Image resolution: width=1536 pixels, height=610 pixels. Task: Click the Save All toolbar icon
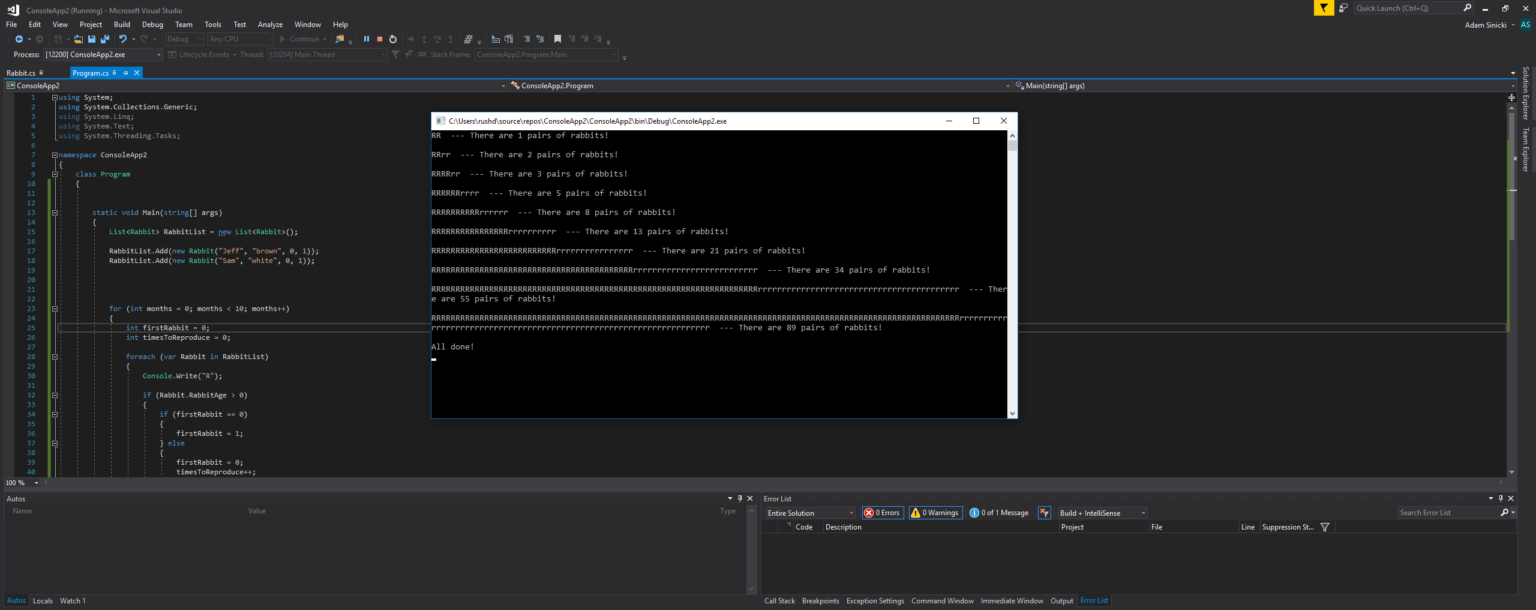tap(104, 39)
